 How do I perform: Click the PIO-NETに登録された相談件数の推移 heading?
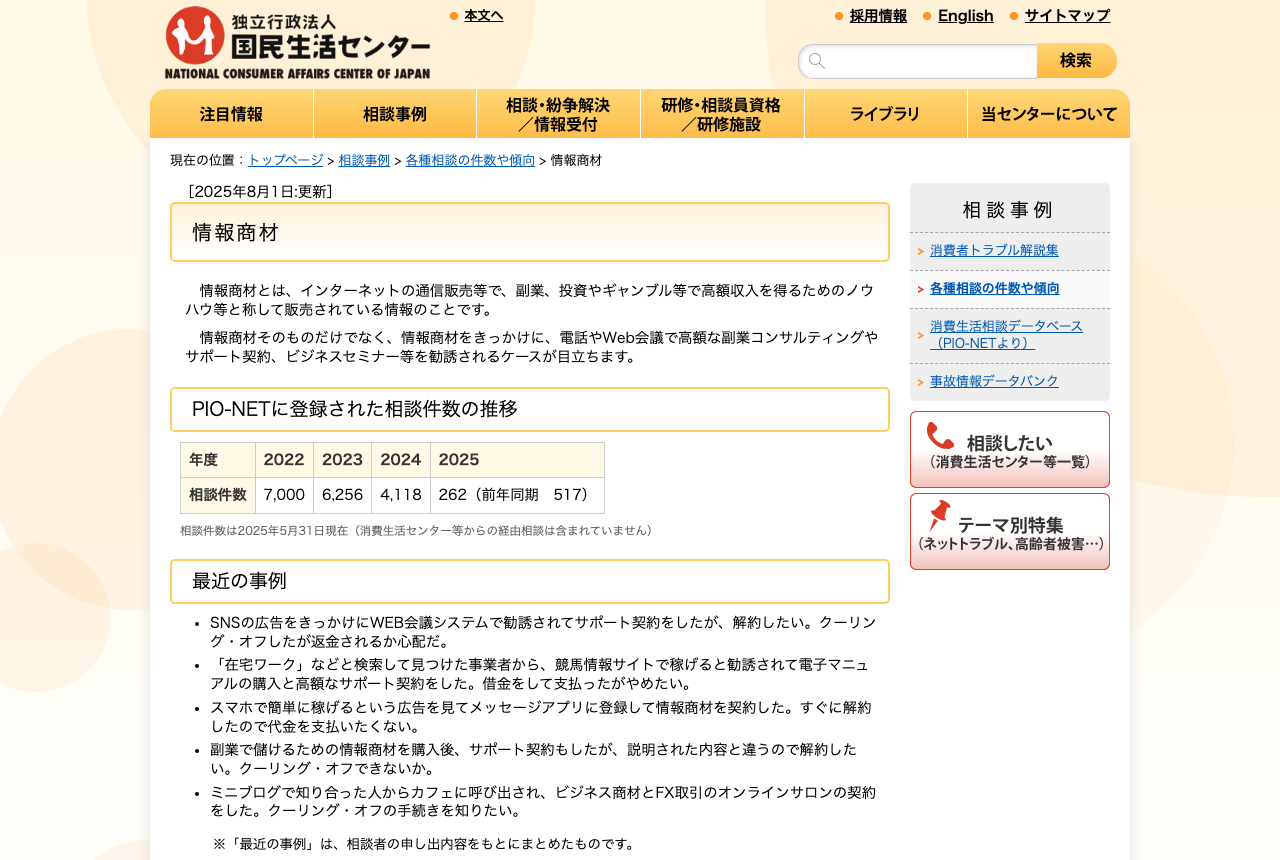coord(530,409)
